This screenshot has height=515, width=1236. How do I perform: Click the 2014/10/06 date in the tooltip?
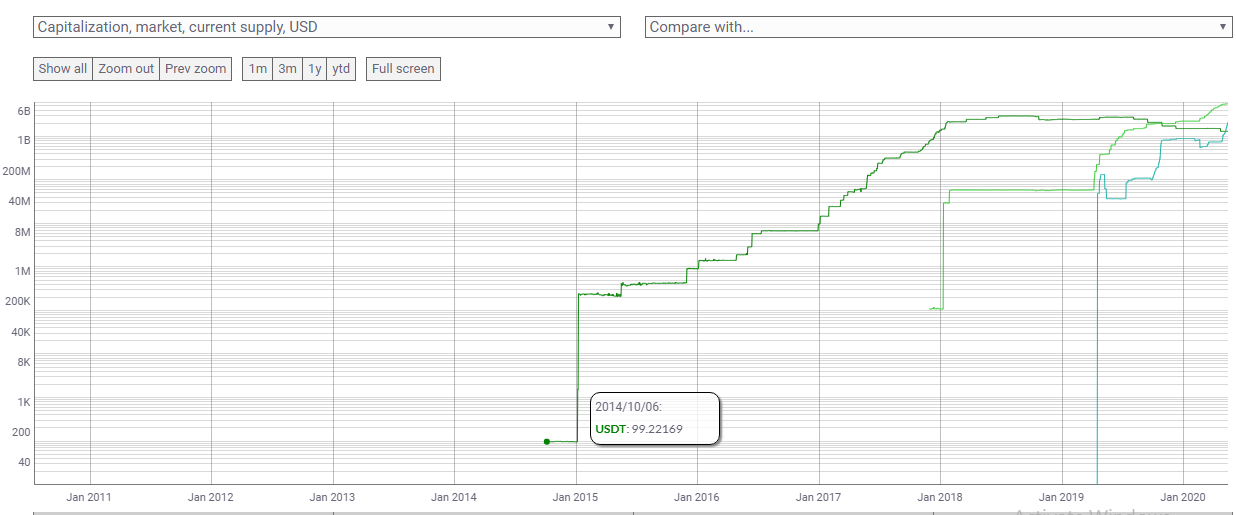pos(628,407)
